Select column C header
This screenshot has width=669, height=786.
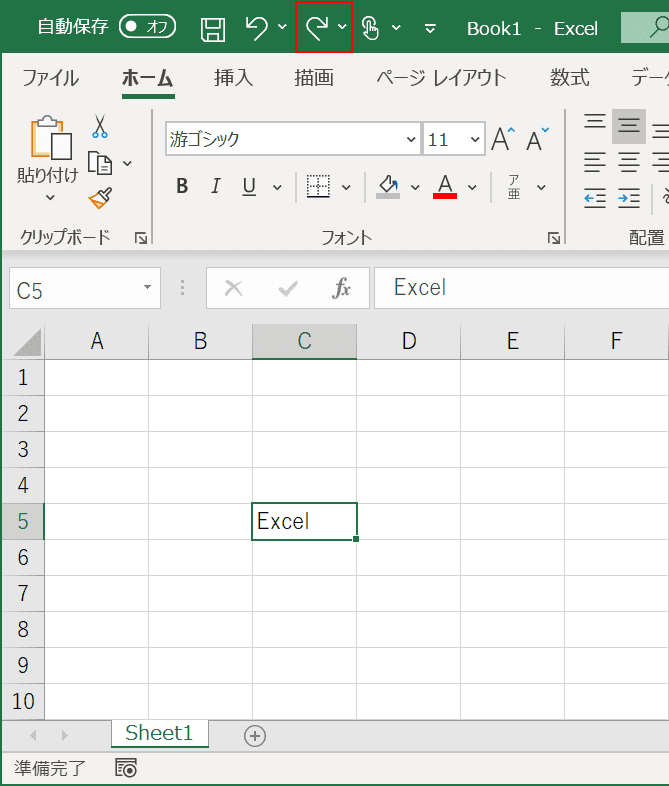(x=305, y=341)
